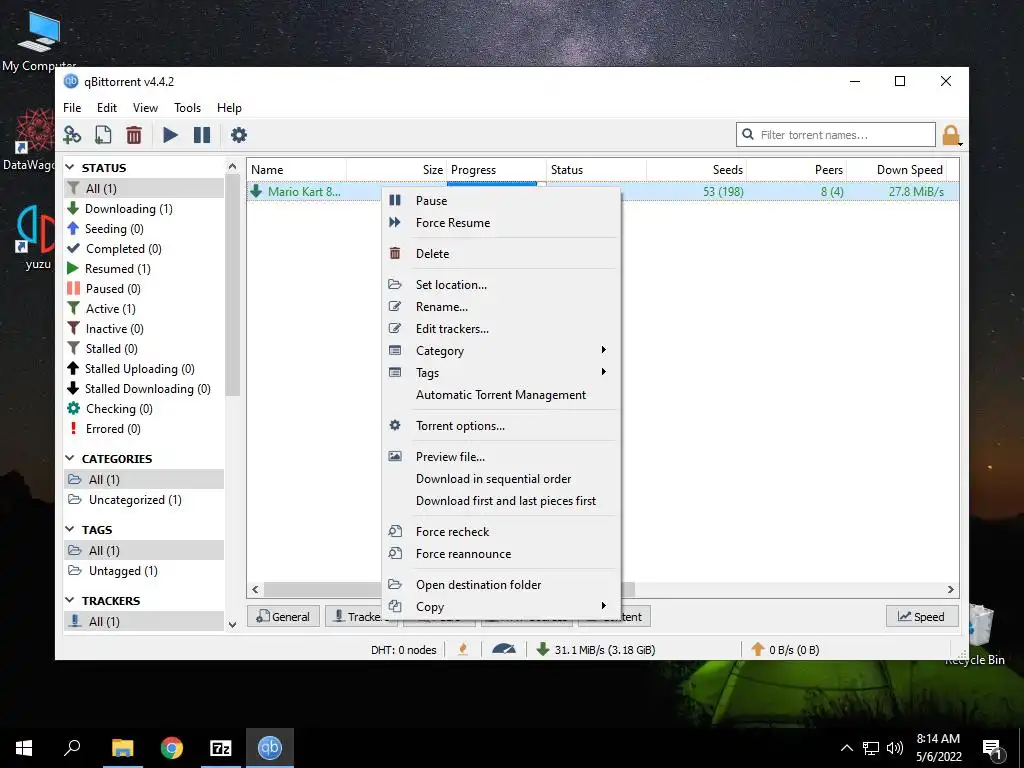The height and width of the screenshot is (768, 1024).
Task: Choose Force reannounce entry
Action: 500,554
